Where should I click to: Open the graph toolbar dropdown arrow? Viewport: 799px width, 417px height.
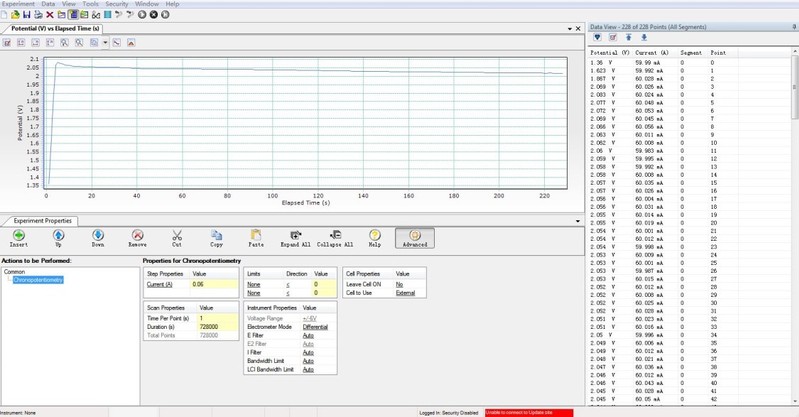106,43
